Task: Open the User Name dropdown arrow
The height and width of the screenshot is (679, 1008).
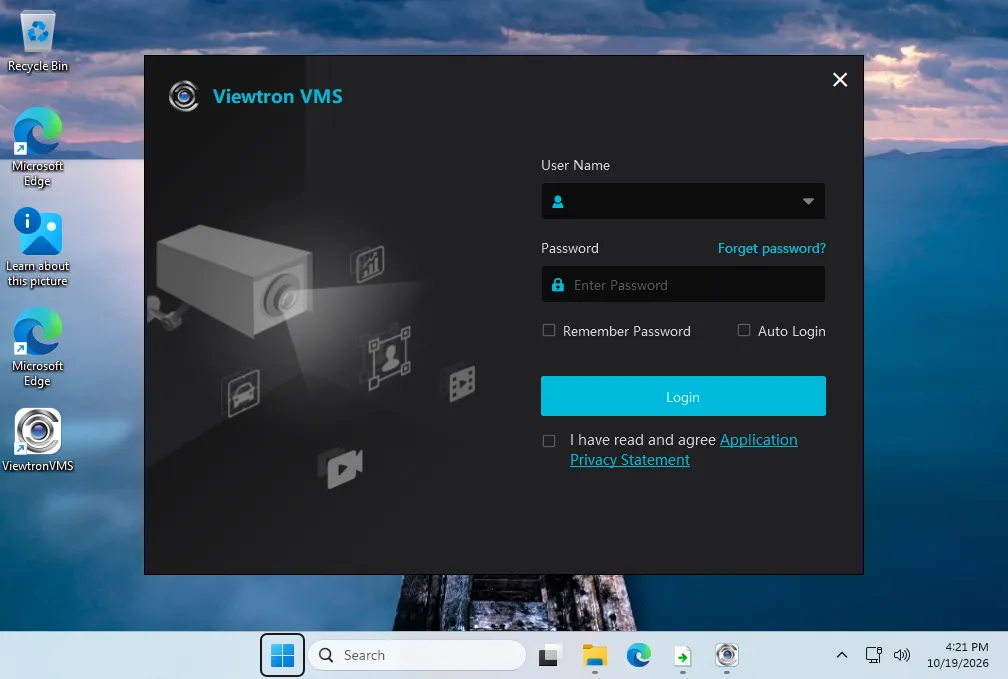Action: tap(808, 201)
